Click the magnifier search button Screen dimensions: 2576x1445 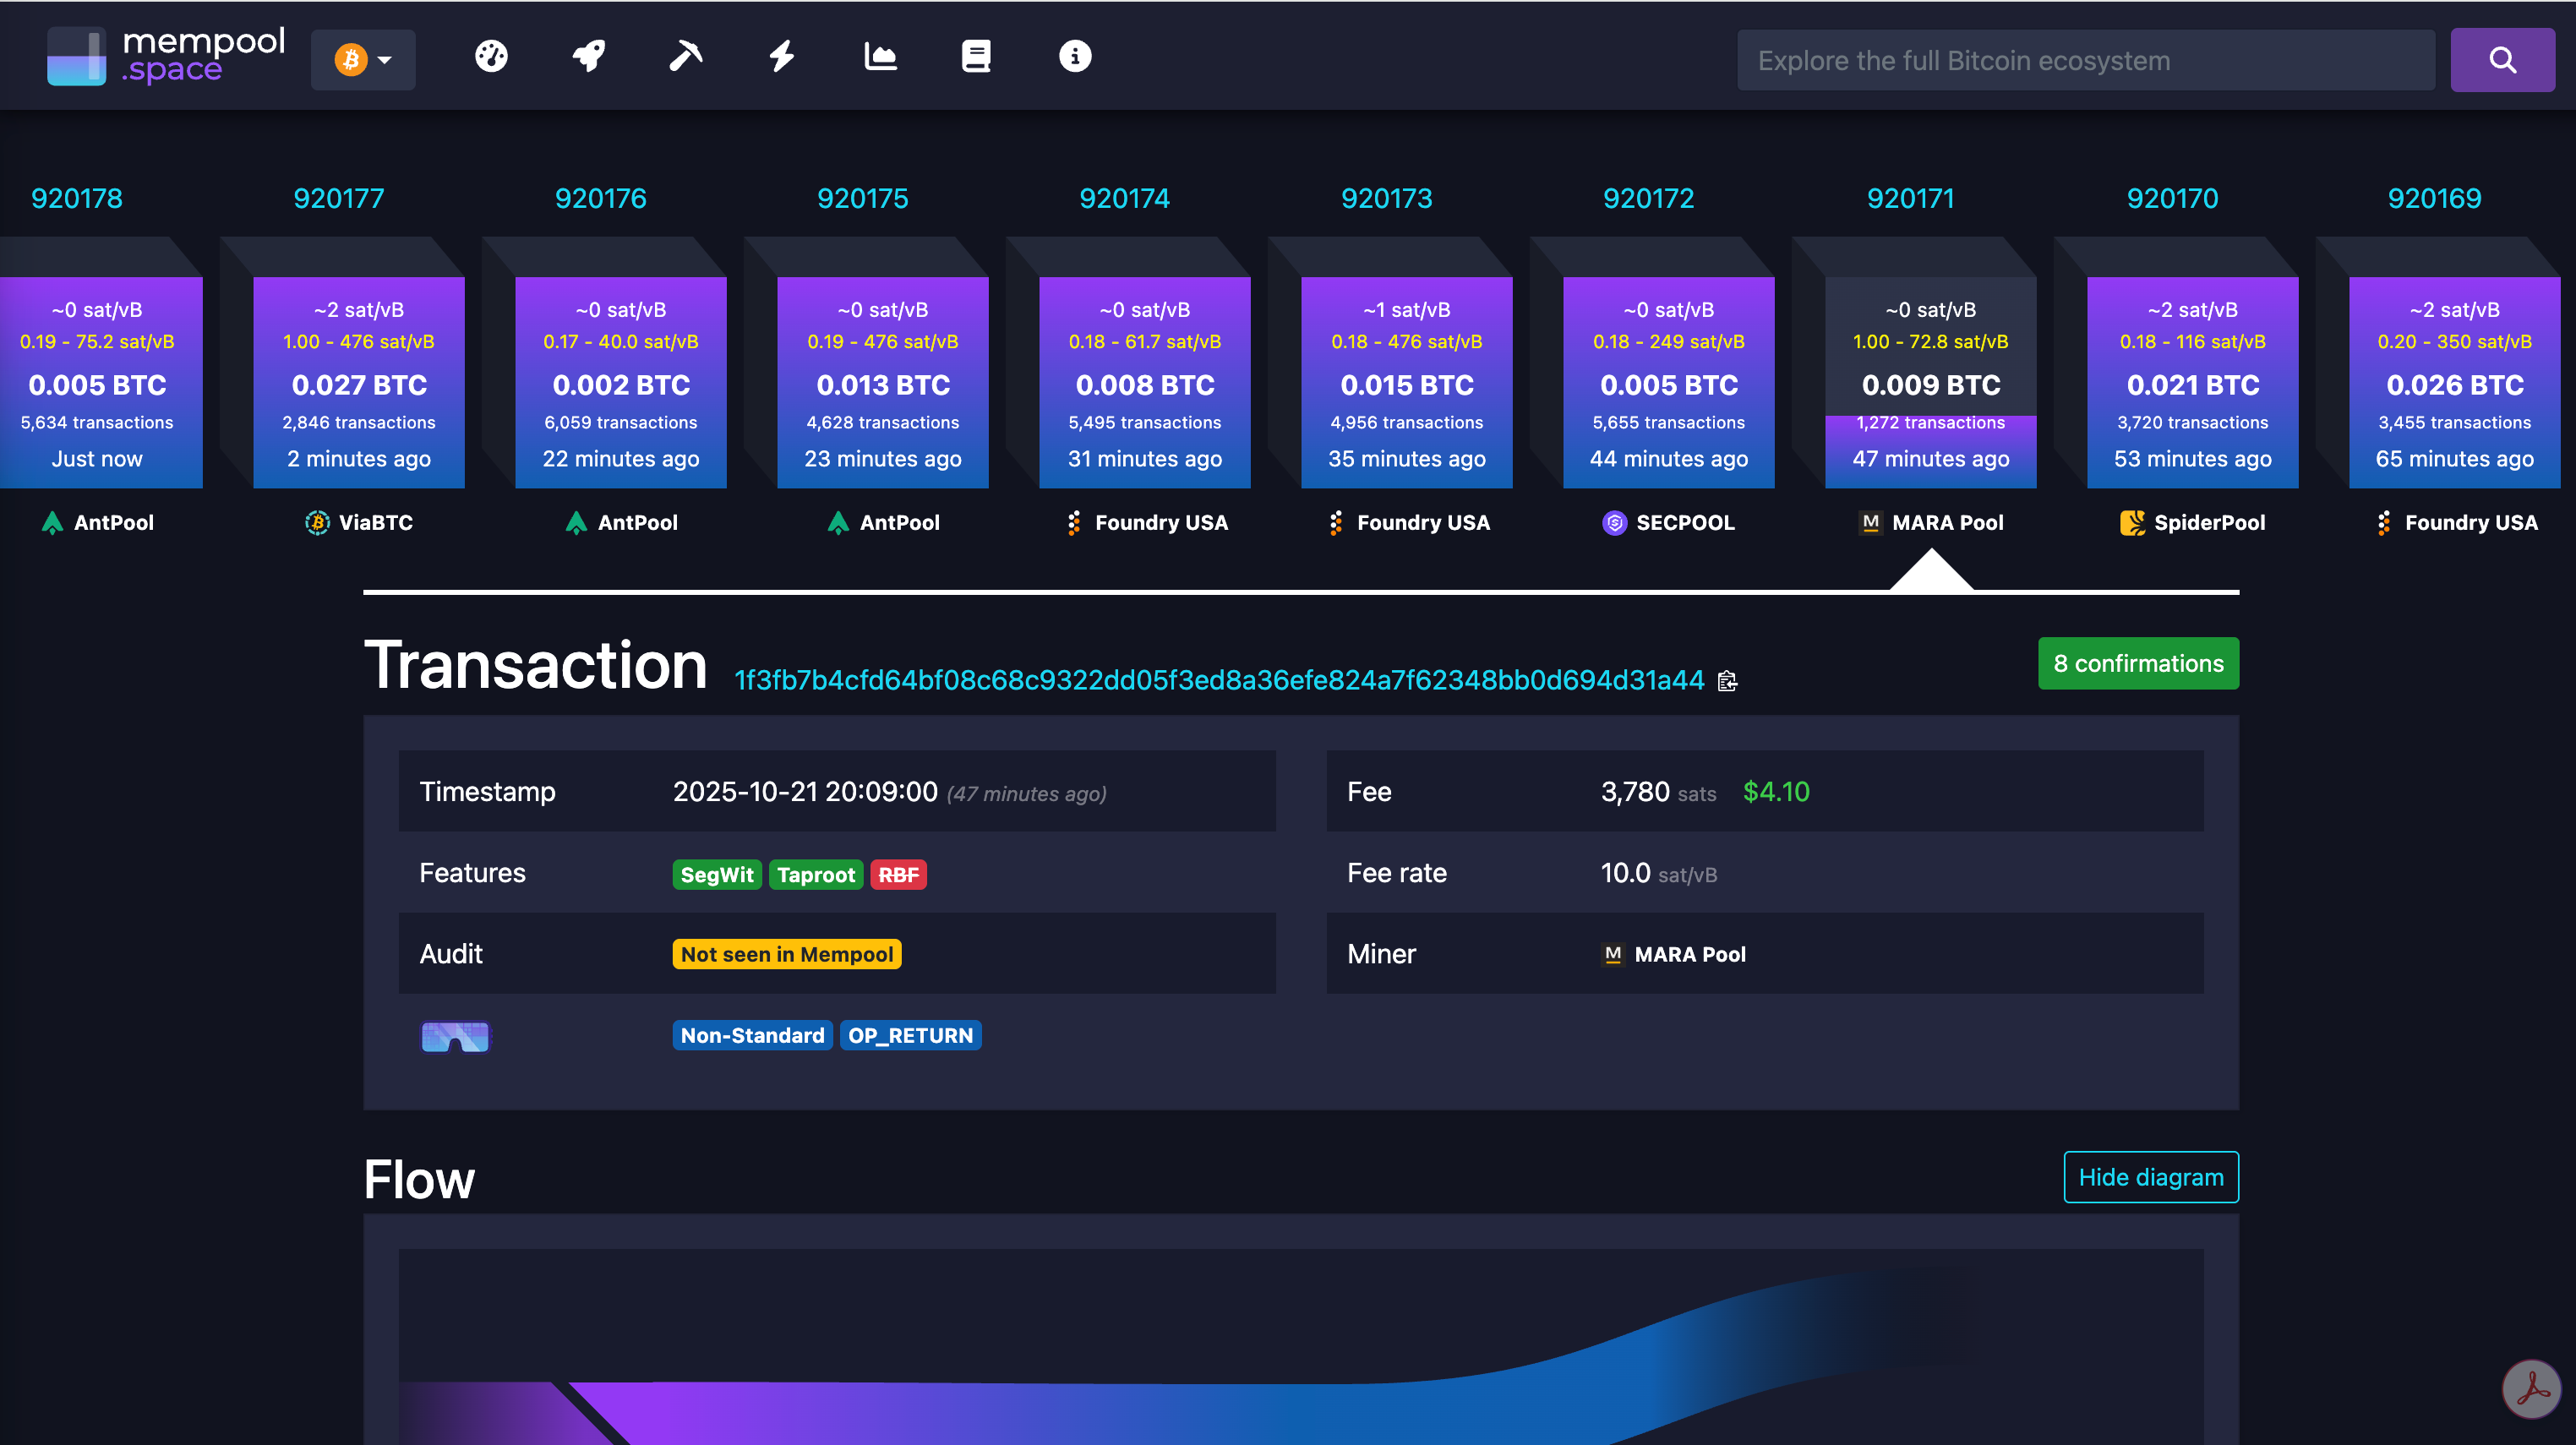(2501, 60)
